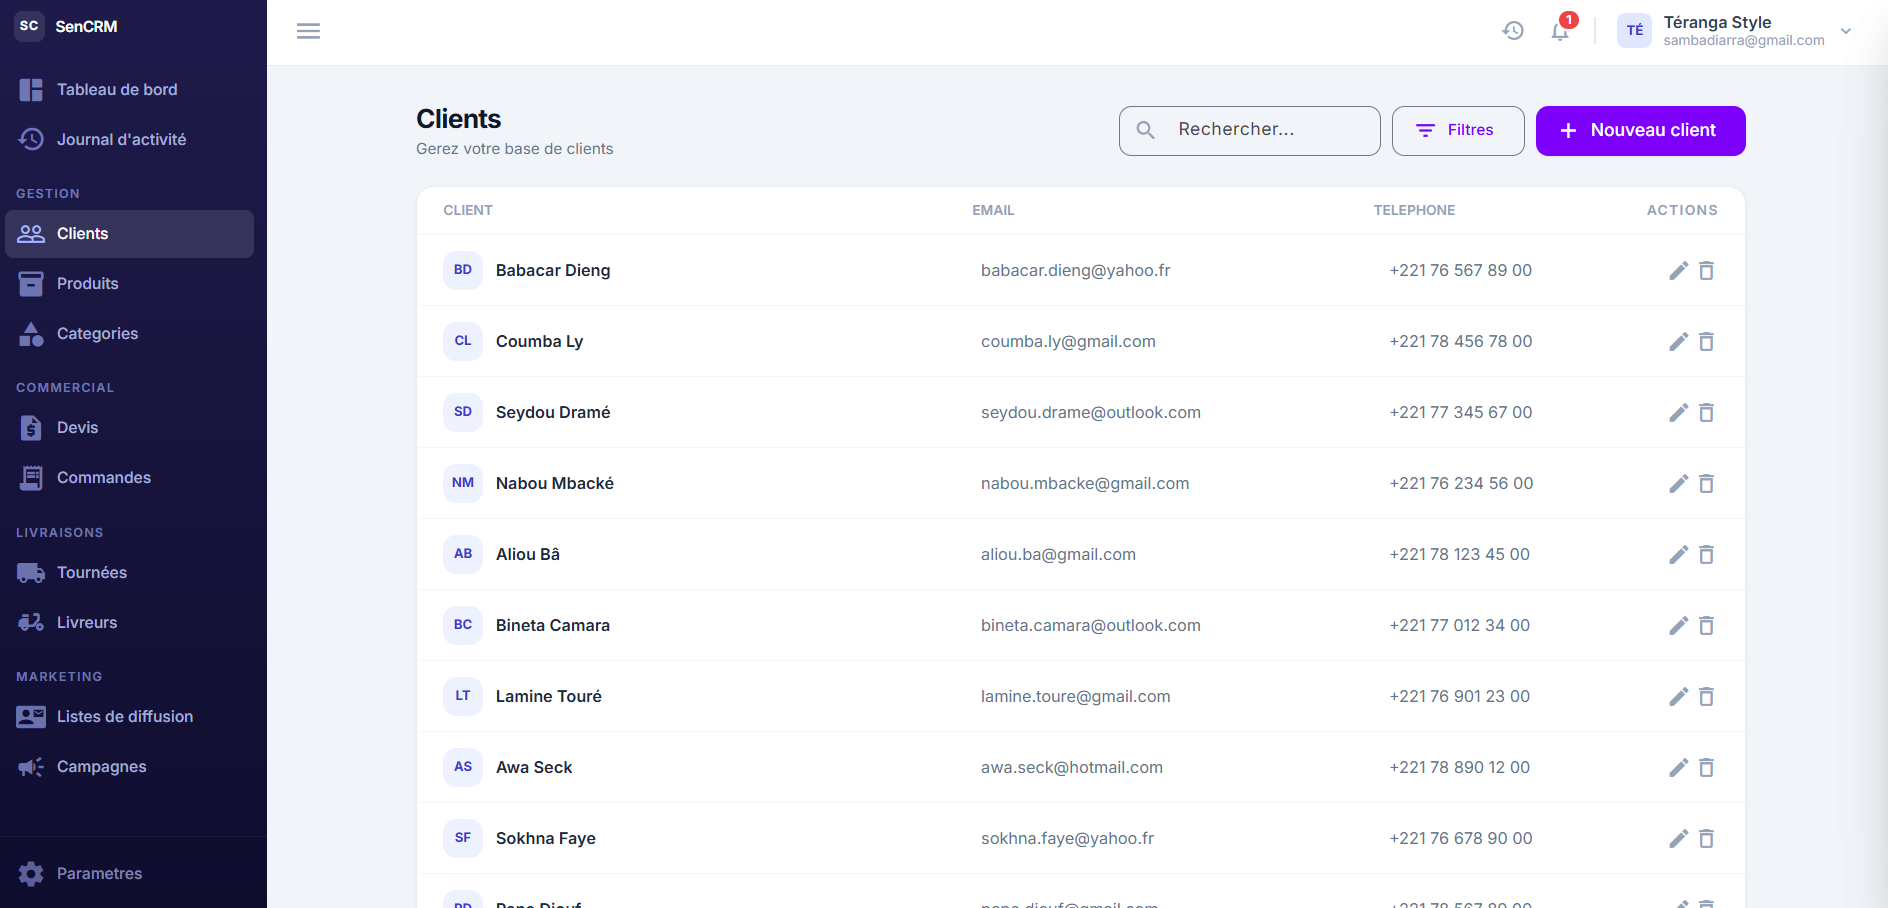Open Tournées deliveries page
The height and width of the screenshot is (908, 1888).
coord(130,573)
